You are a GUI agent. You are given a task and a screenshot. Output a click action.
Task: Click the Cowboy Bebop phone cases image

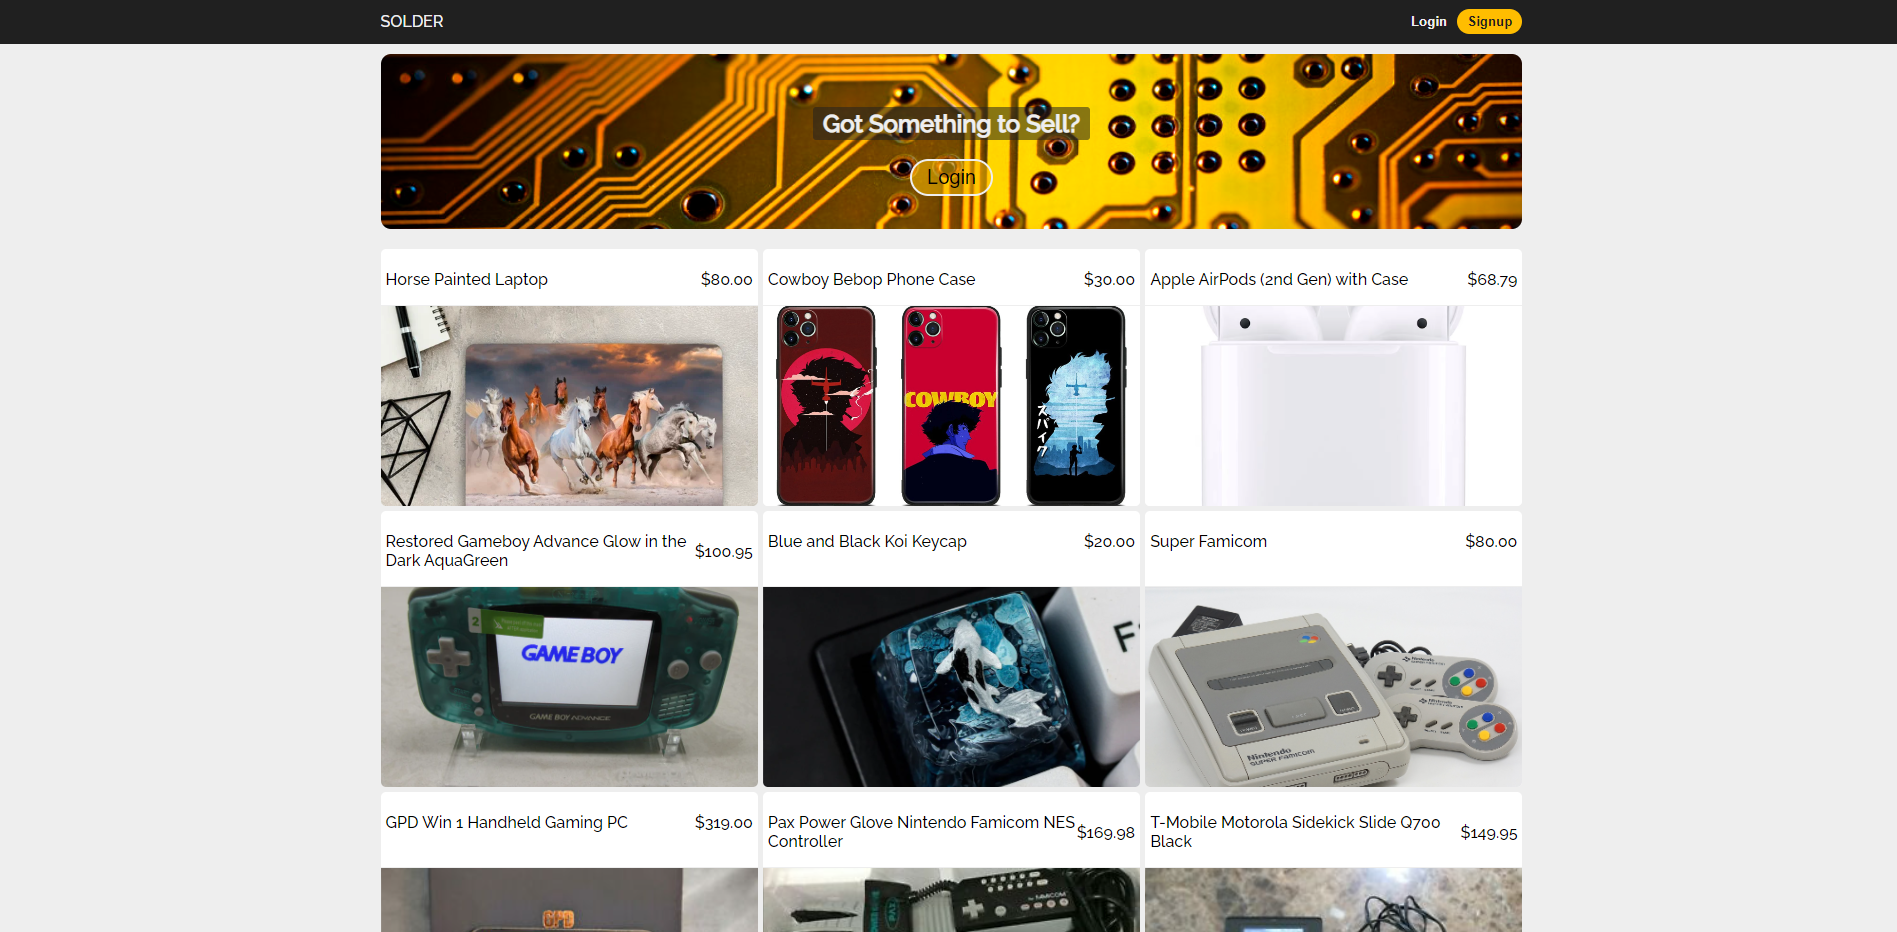coord(950,405)
